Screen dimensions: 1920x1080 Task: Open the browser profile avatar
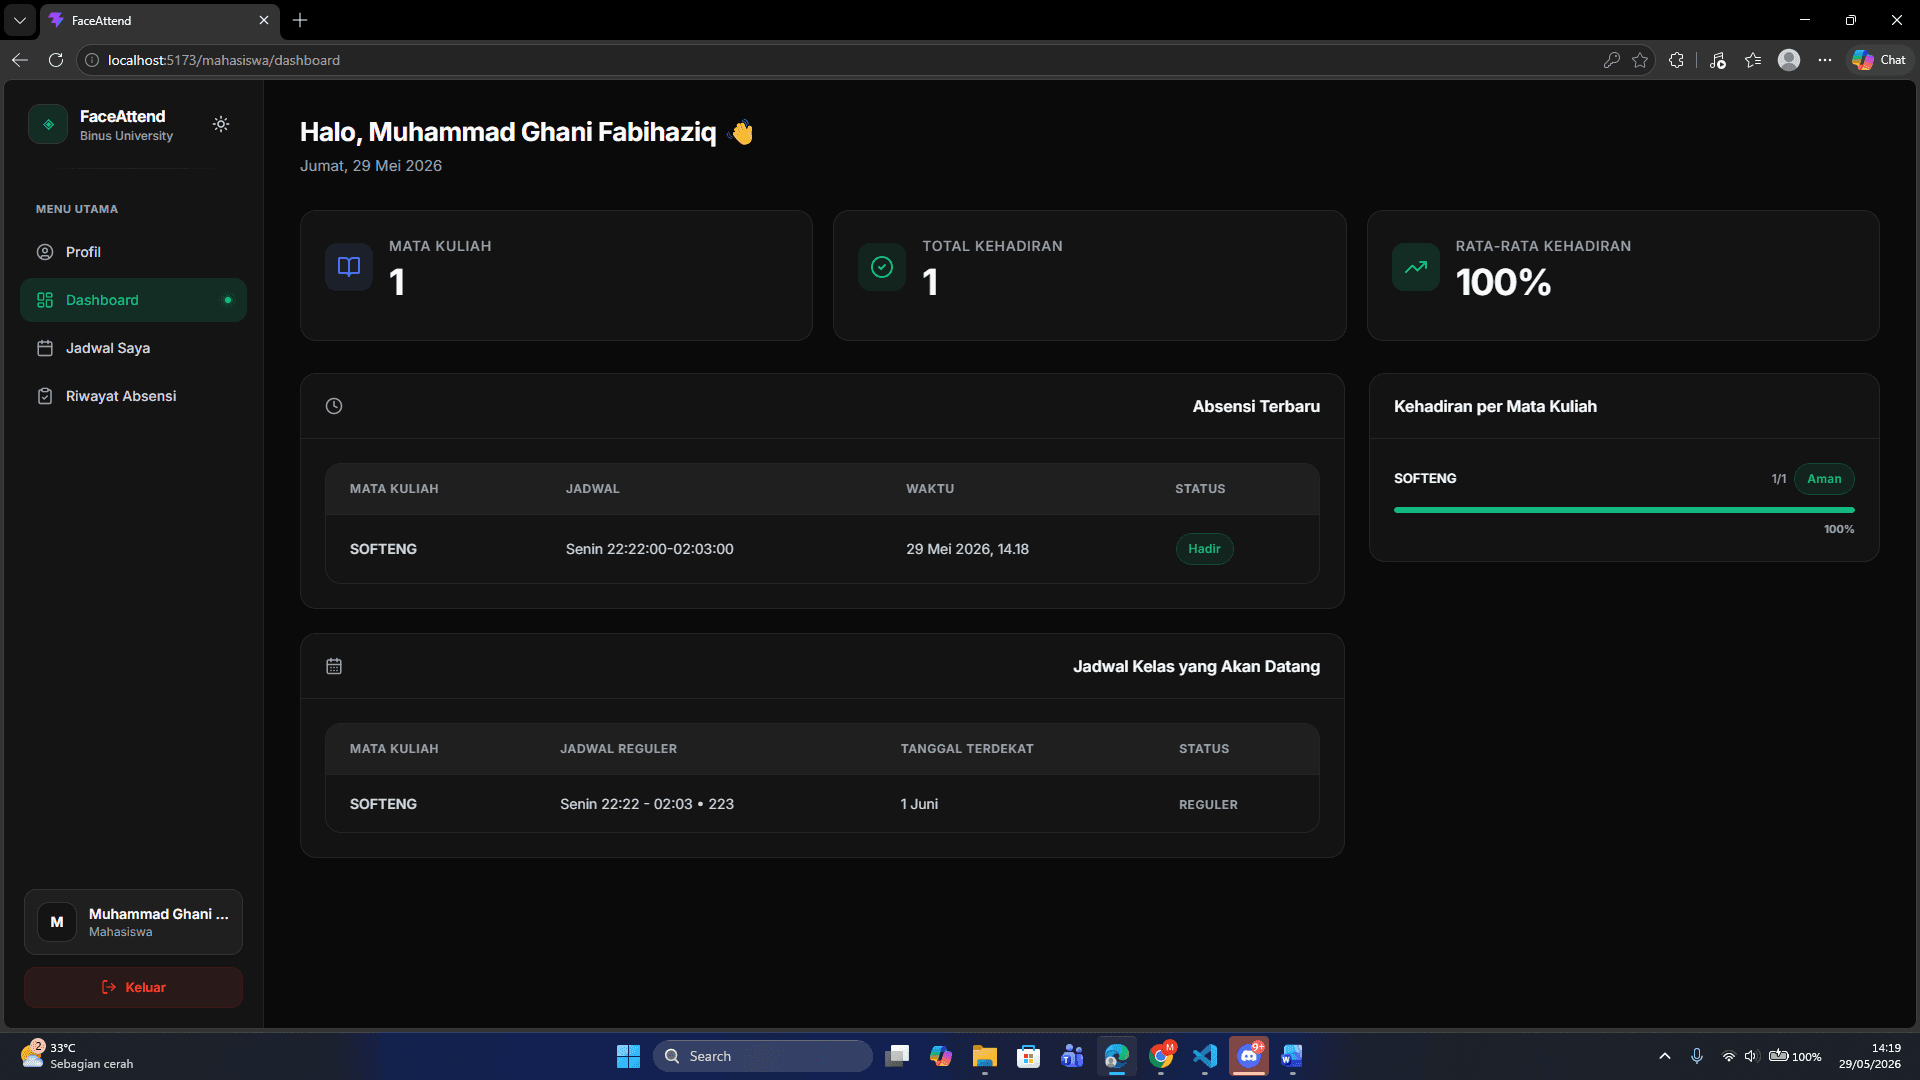point(1789,60)
